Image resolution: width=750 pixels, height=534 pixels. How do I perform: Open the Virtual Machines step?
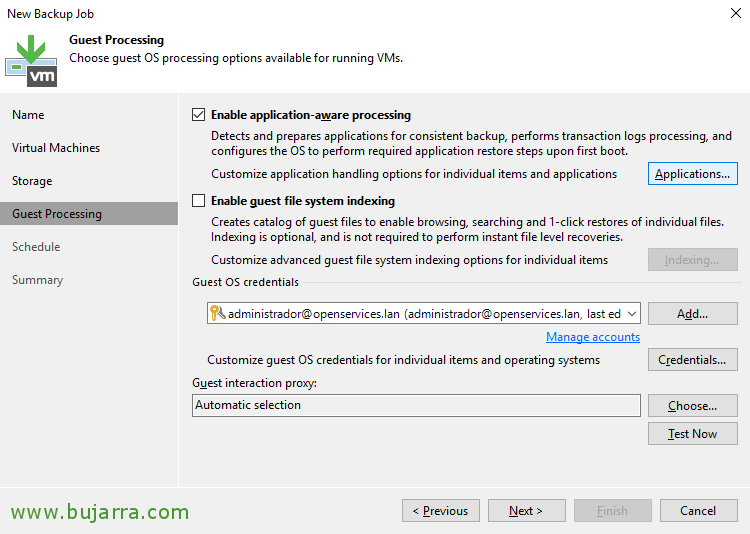click(x=56, y=148)
